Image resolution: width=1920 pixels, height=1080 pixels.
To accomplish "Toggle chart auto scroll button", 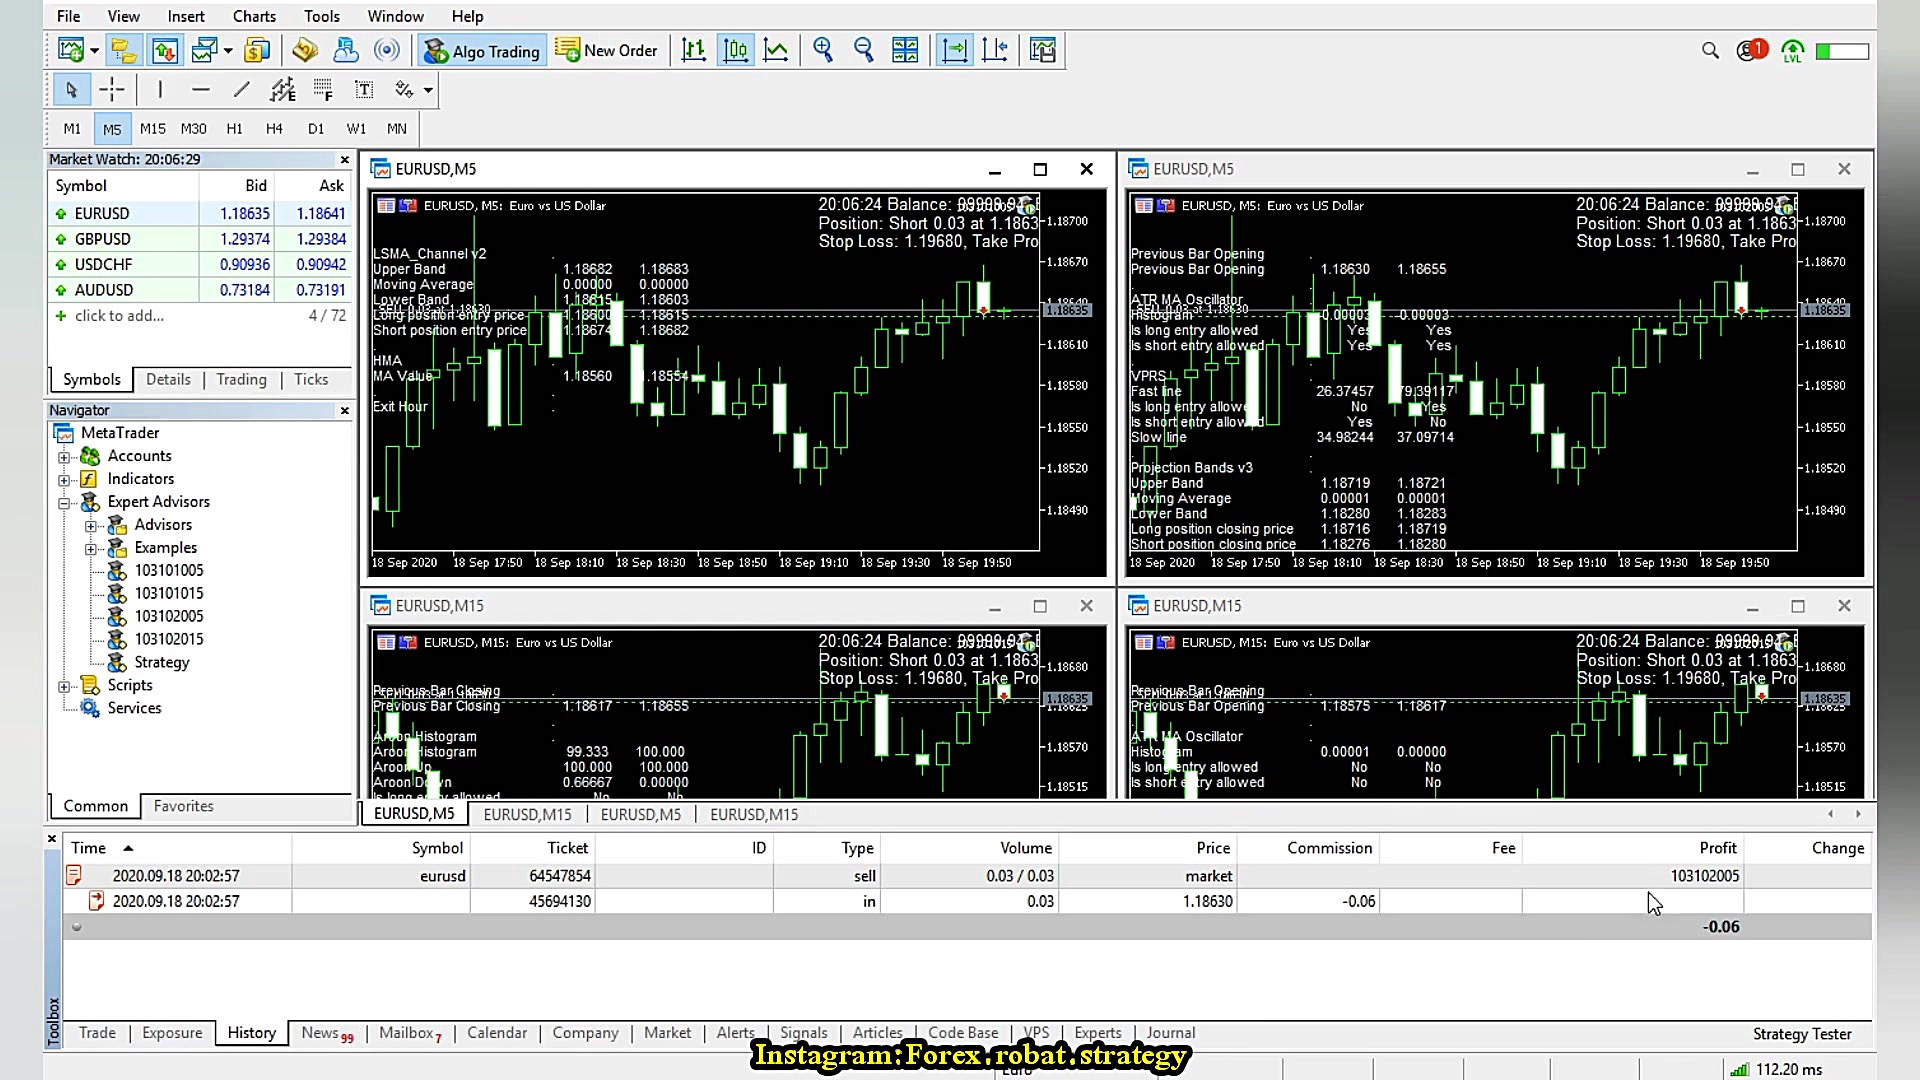I will tap(954, 51).
